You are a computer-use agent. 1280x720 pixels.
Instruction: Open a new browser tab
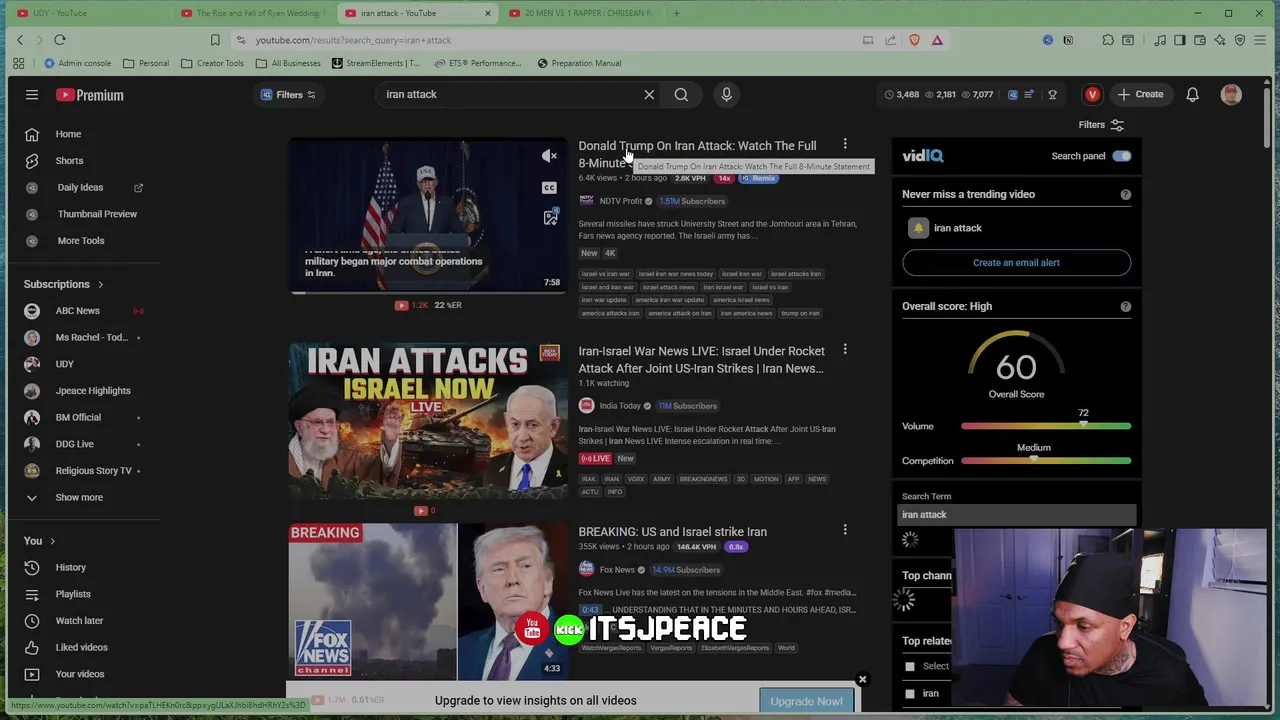click(x=676, y=13)
